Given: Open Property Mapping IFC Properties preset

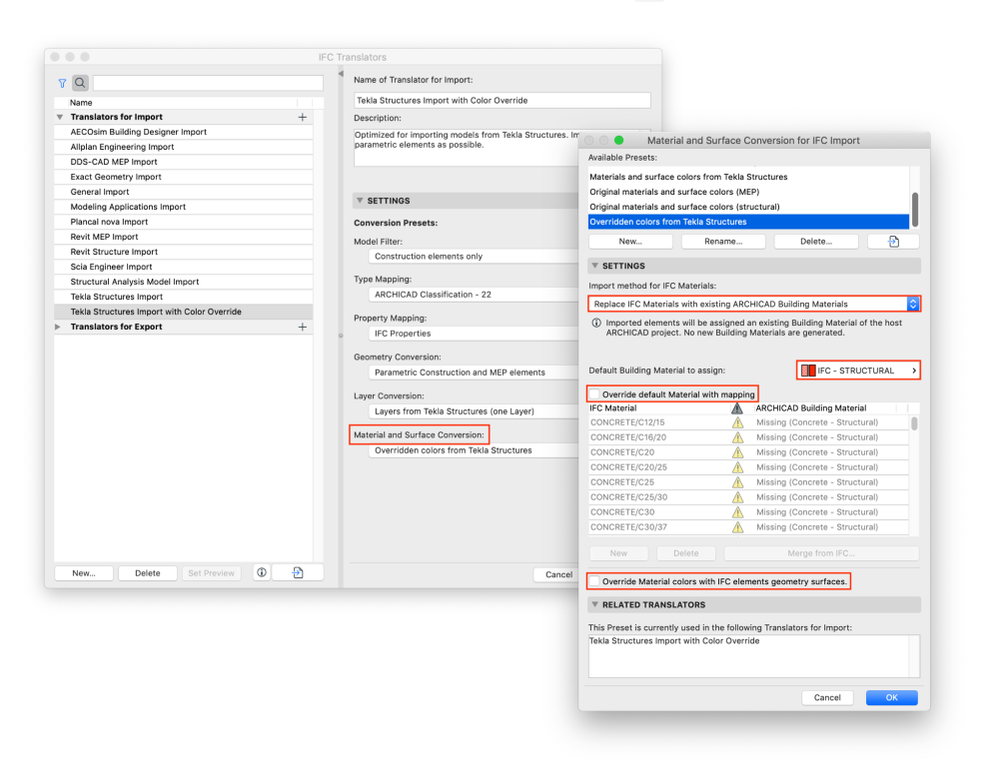Looking at the screenshot, I should 474,333.
